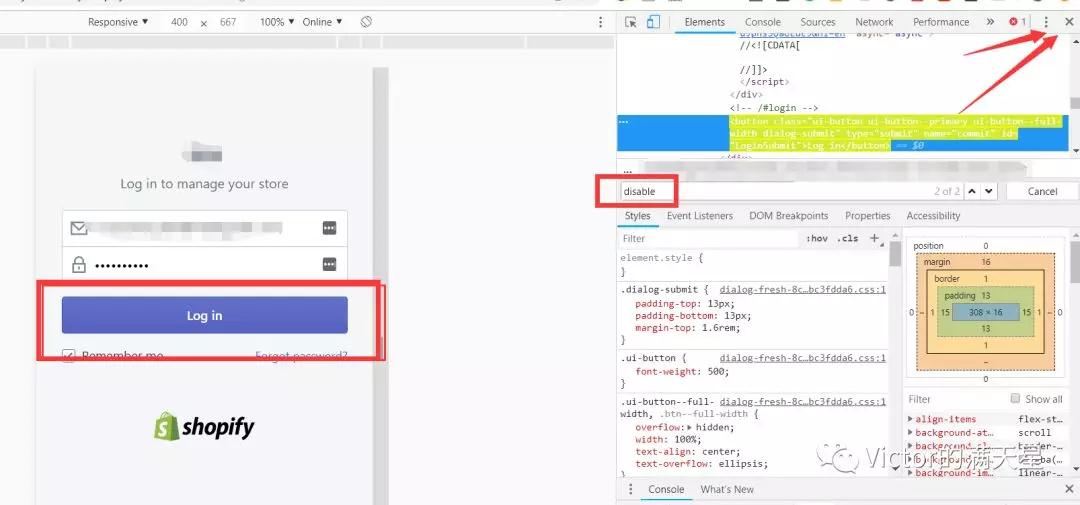Rotate the device viewport orientation
The width and height of the screenshot is (1080, 505).
coord(366,22)
